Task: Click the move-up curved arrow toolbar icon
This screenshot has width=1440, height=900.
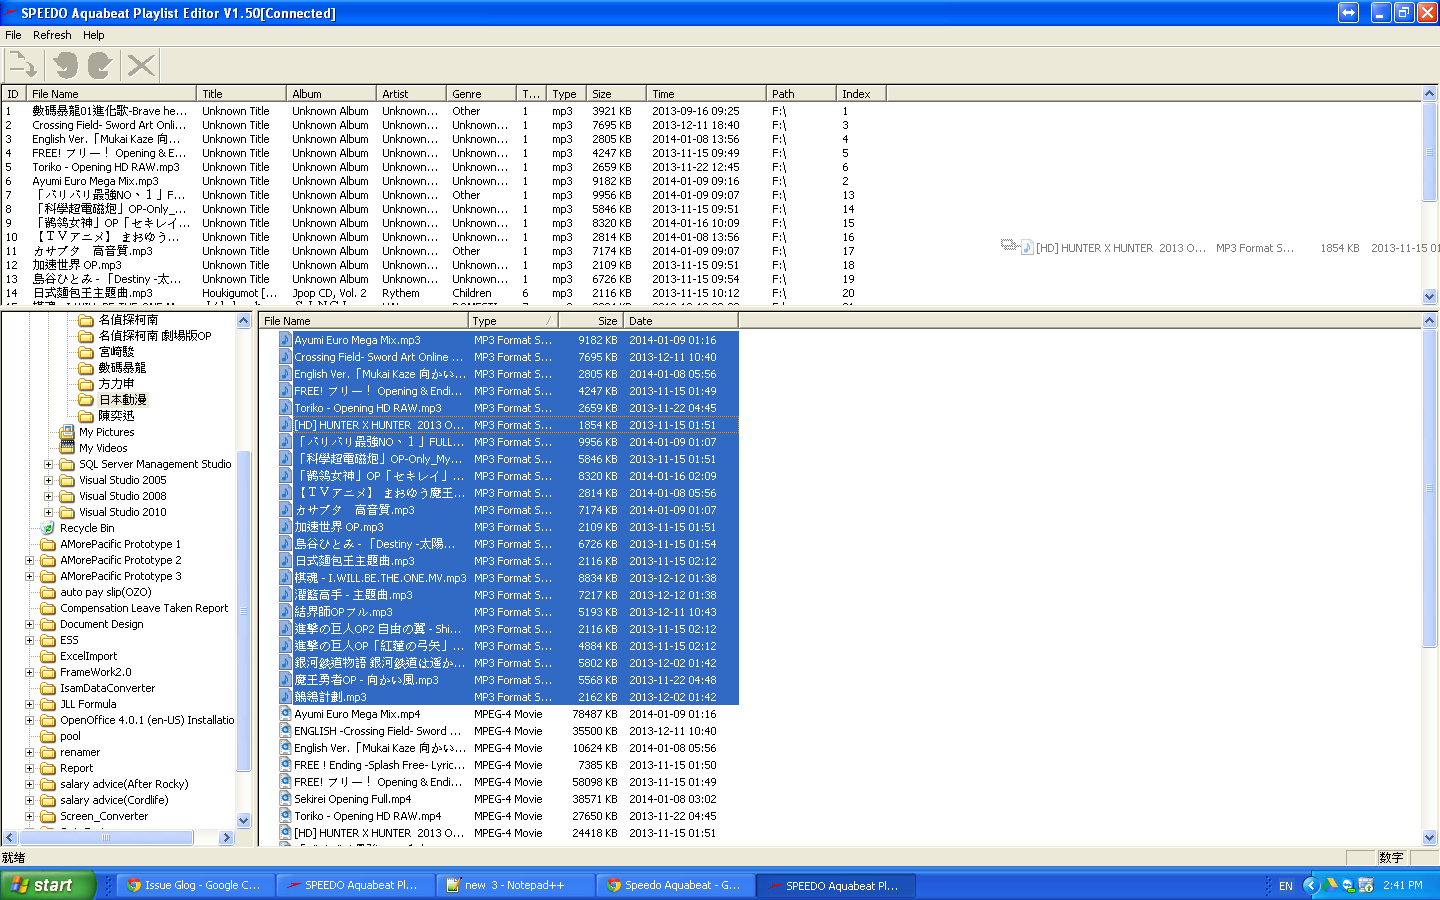Action: click(x=66, y=66)
